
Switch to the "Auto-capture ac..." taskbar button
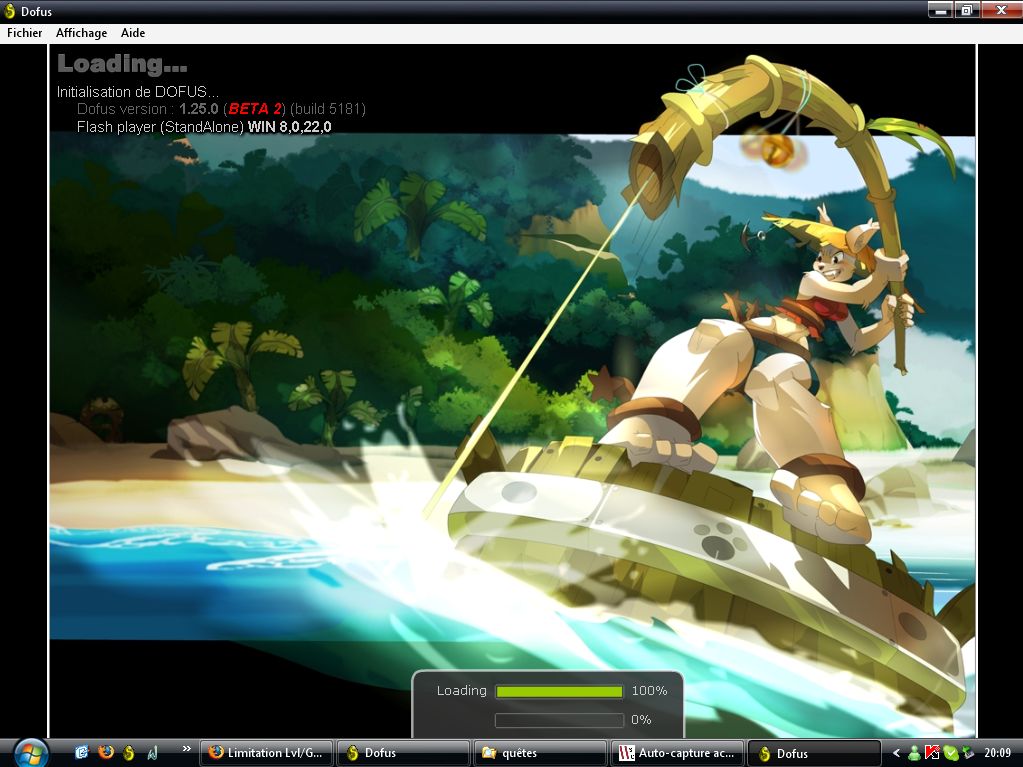point(677,753)
